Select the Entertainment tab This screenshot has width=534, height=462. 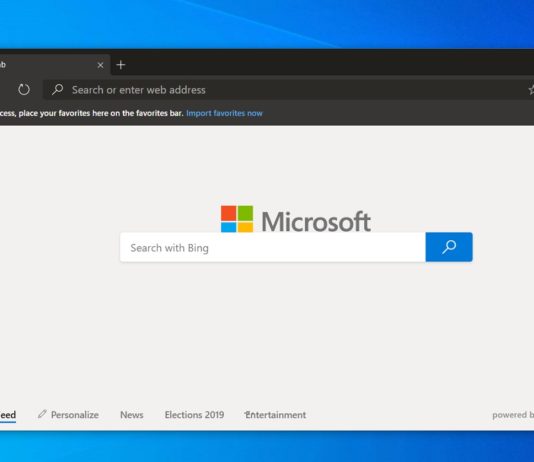pos(275,415)
